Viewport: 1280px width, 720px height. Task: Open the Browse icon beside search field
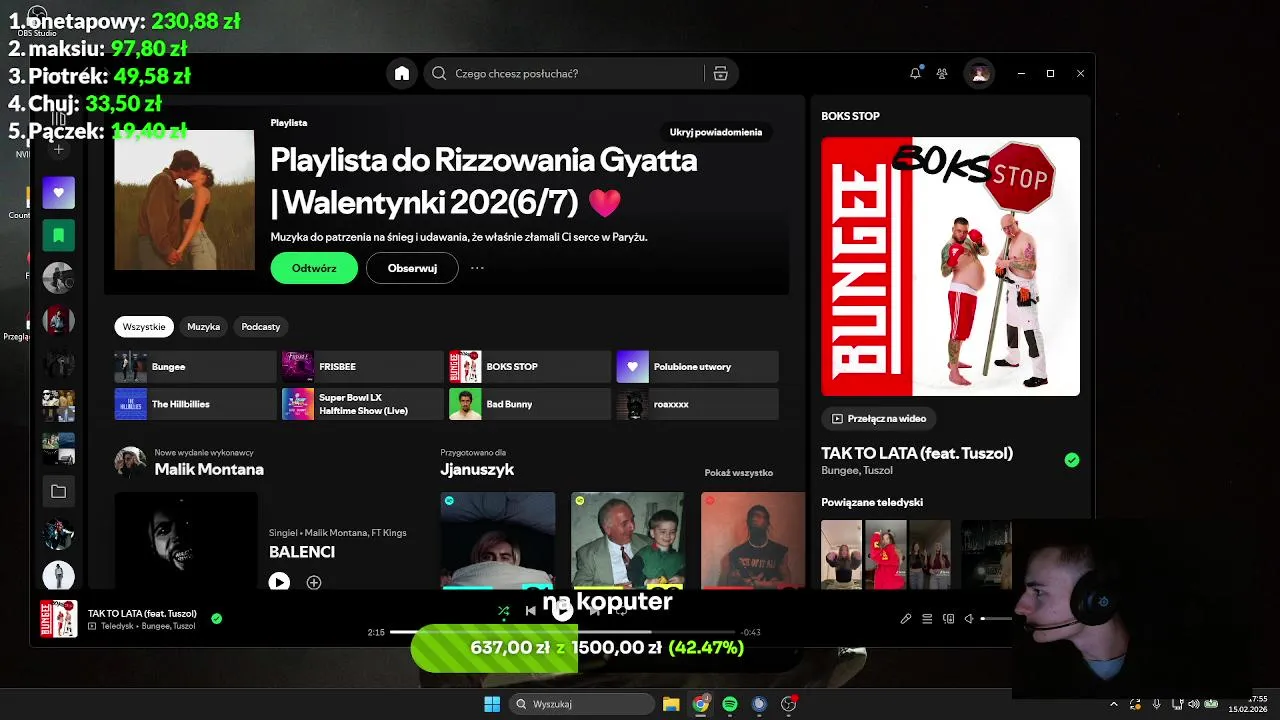tap(720, 73)
